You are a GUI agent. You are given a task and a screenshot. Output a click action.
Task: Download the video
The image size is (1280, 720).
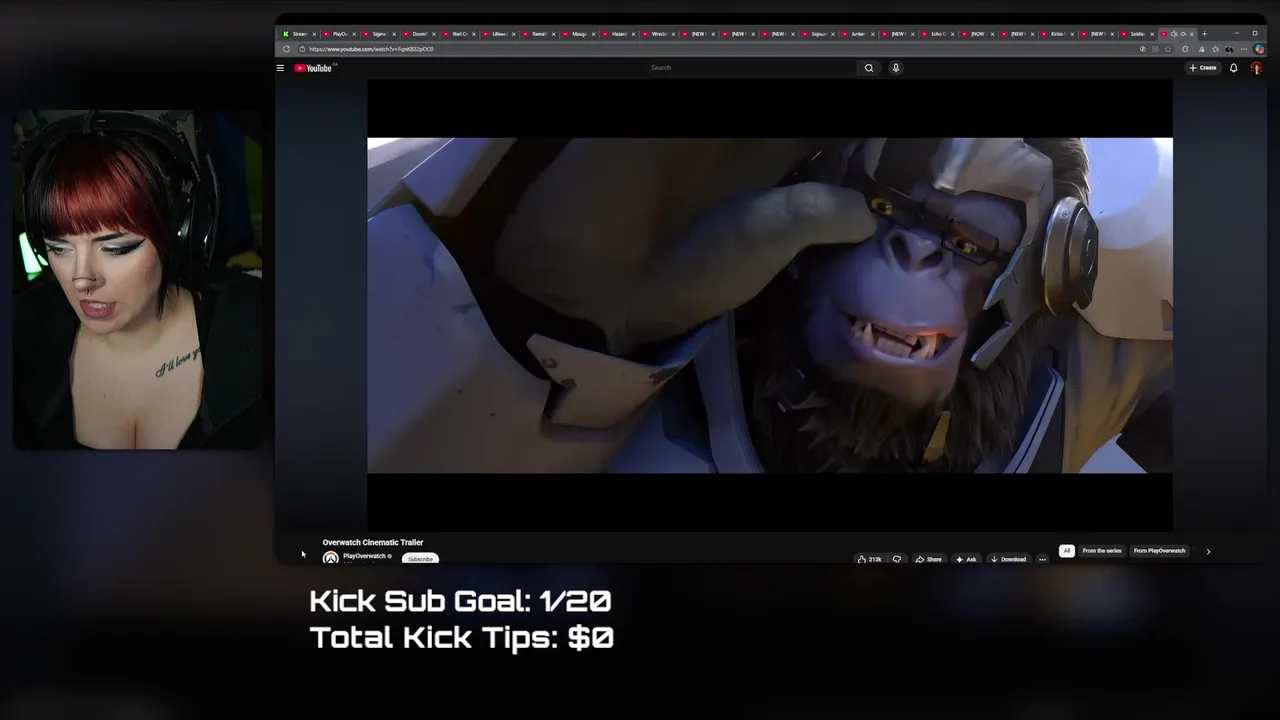(1008, 559)
